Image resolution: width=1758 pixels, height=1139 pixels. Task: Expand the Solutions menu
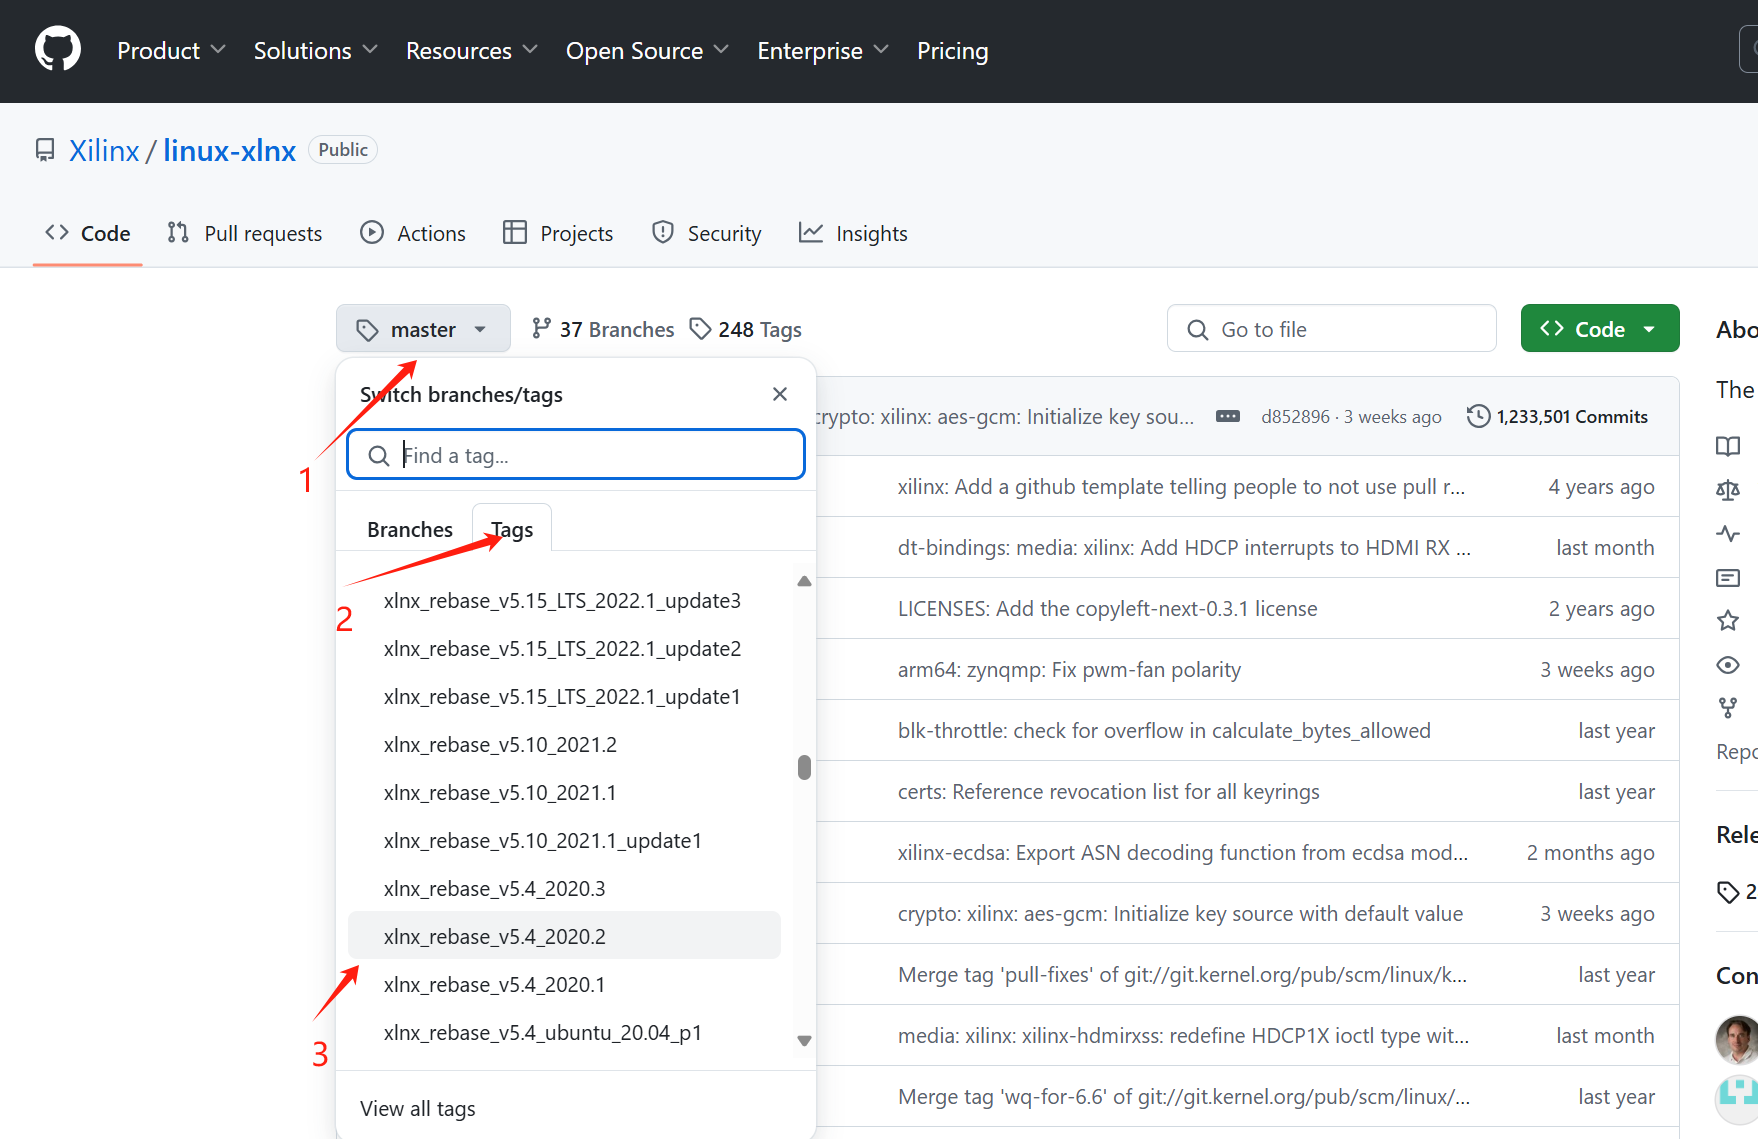pyautogui.click(x=315, y=51)
